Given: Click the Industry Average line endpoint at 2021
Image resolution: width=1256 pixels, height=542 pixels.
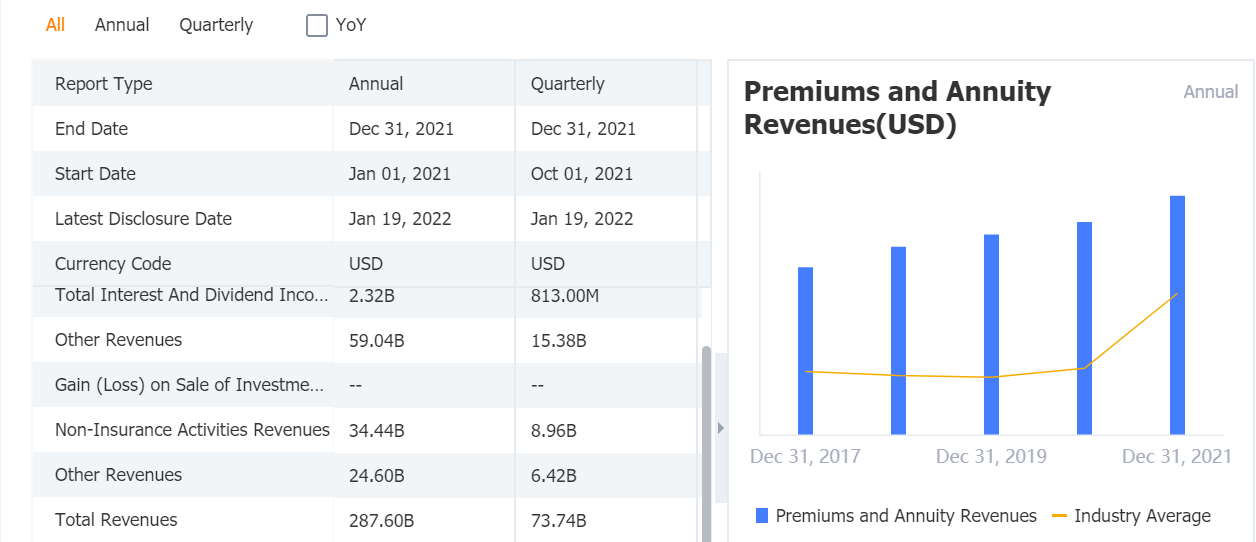Looking at the screenshot, I should pyautogui.click(x=1177, y=294).
